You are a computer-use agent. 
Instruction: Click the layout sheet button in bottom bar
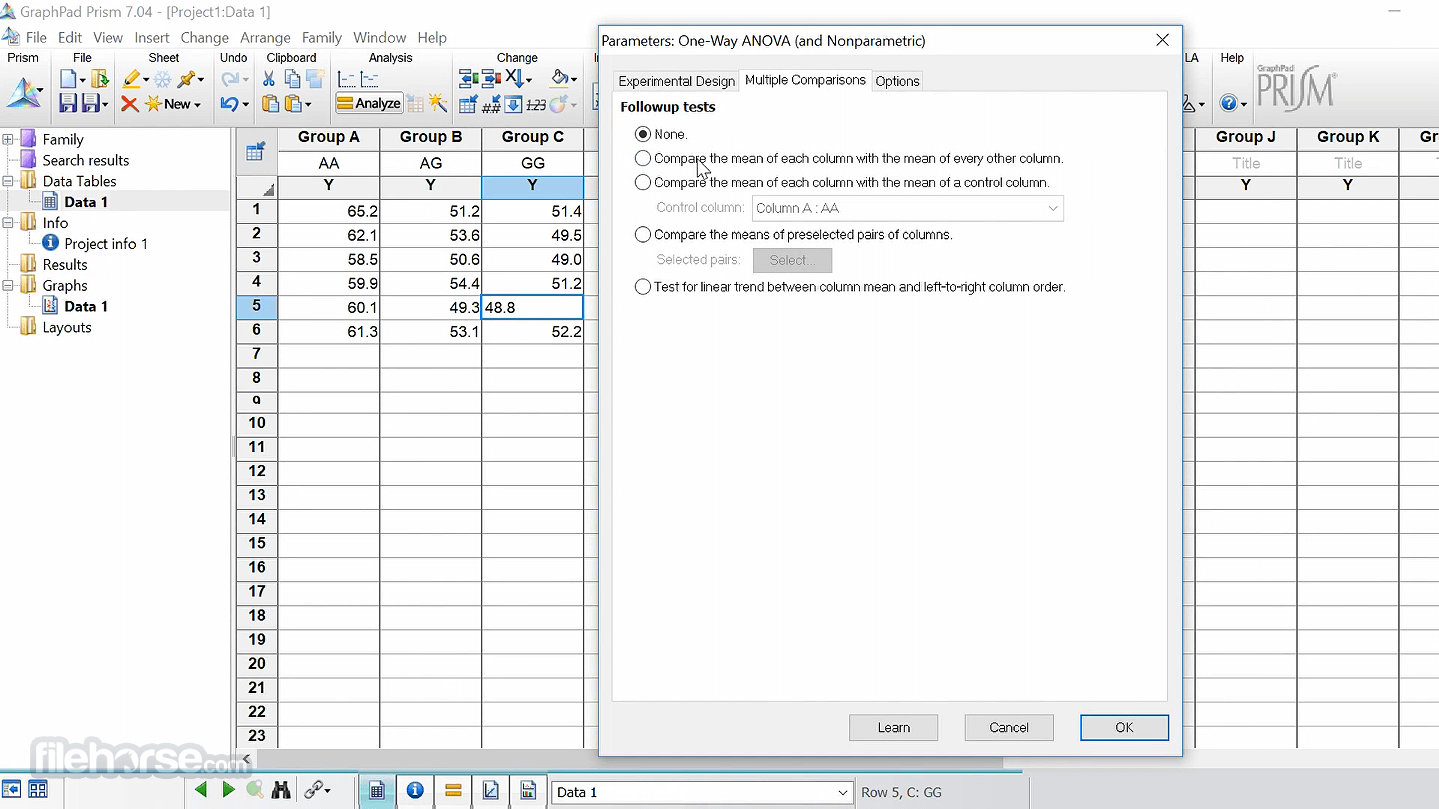pyautogui.click(x=529, y=791)
